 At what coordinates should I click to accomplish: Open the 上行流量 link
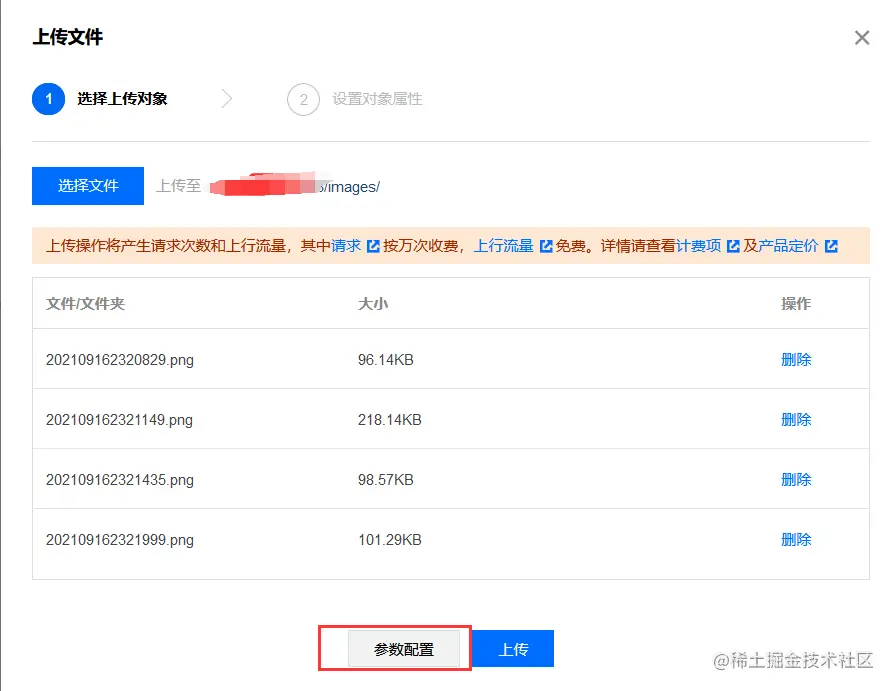tap(503, 246)
